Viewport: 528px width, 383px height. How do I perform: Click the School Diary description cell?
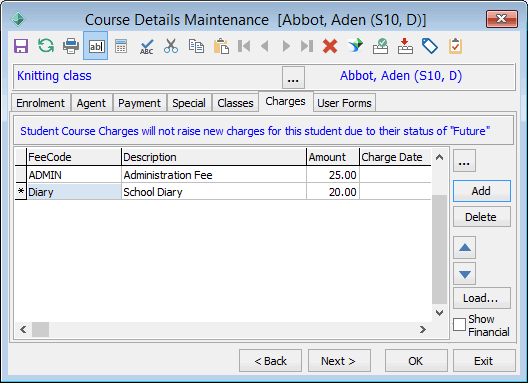[214, 192]
